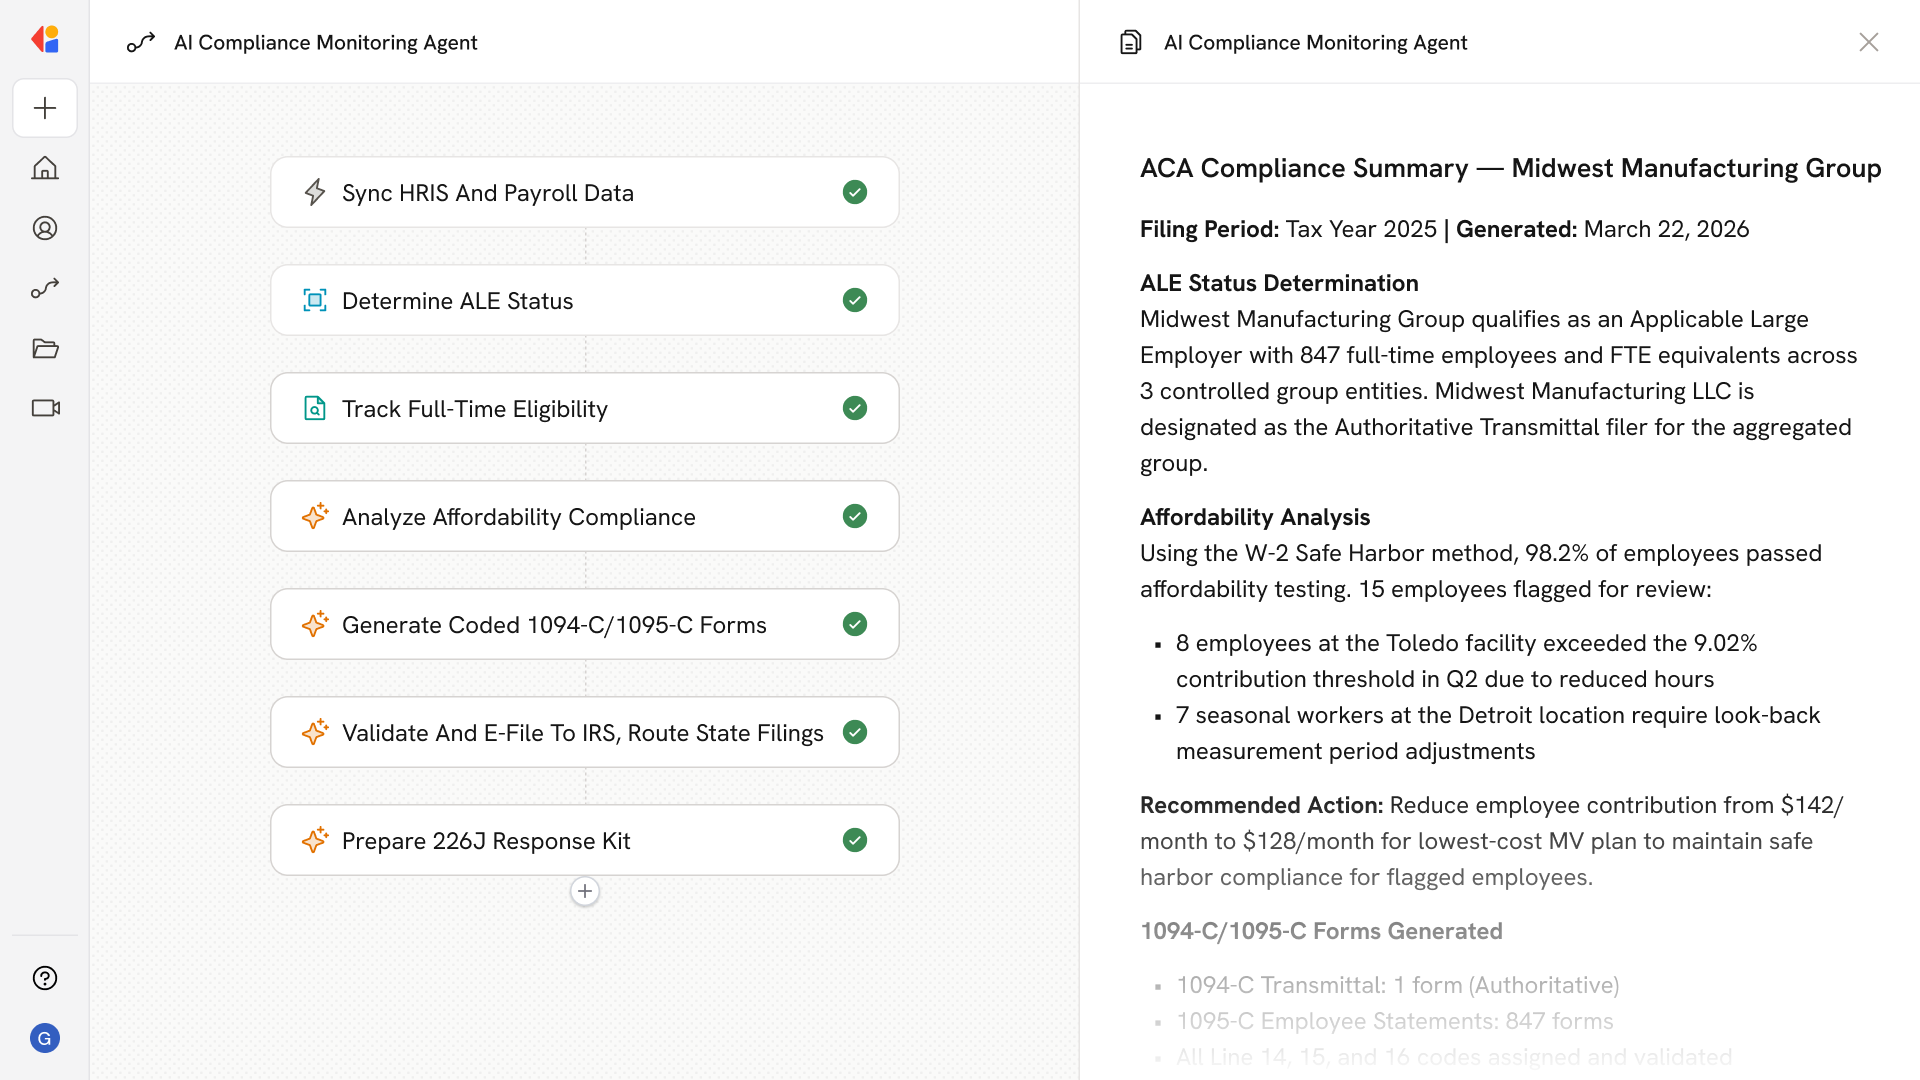
Task: Open the workflows route icon in sidebar
Action: click(45, 288)
